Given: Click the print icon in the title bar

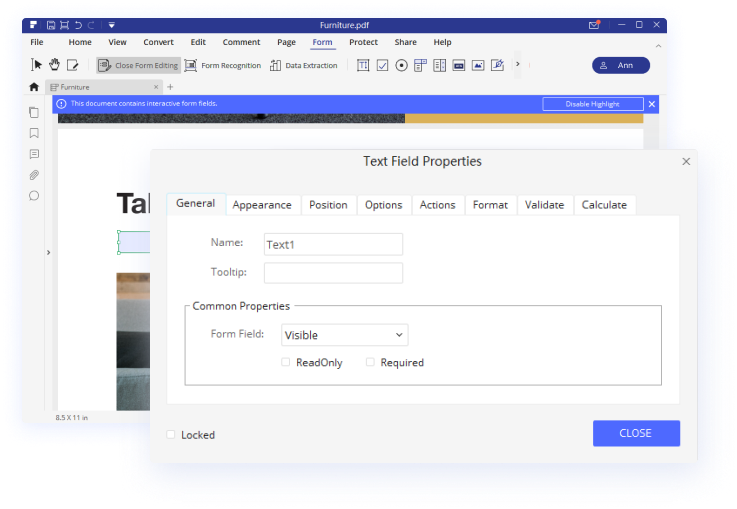Looking at the screenshot, I should click(x=64, y=25).
